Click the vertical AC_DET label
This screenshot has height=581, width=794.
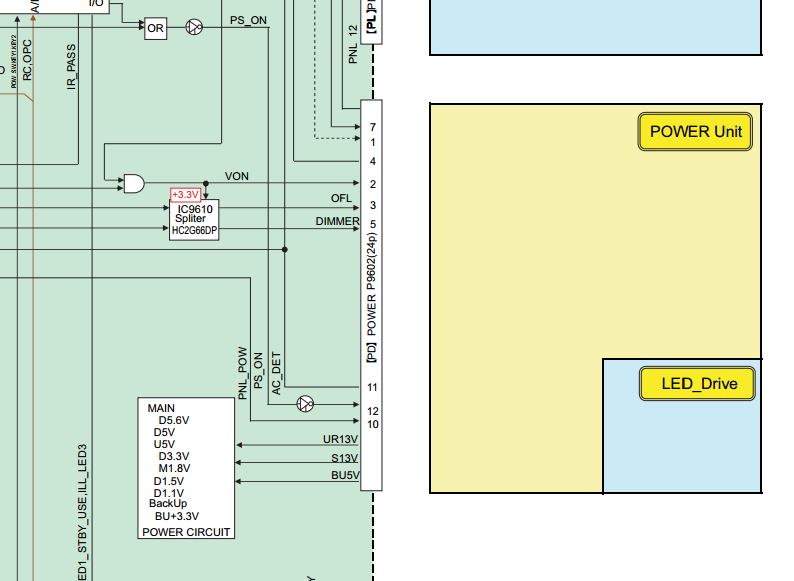[276, 373]
